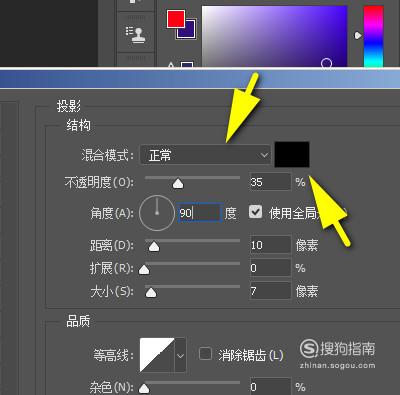Click the 杂色 noise value field
This screenshot has width=400, height=395.
pos(270,387)
